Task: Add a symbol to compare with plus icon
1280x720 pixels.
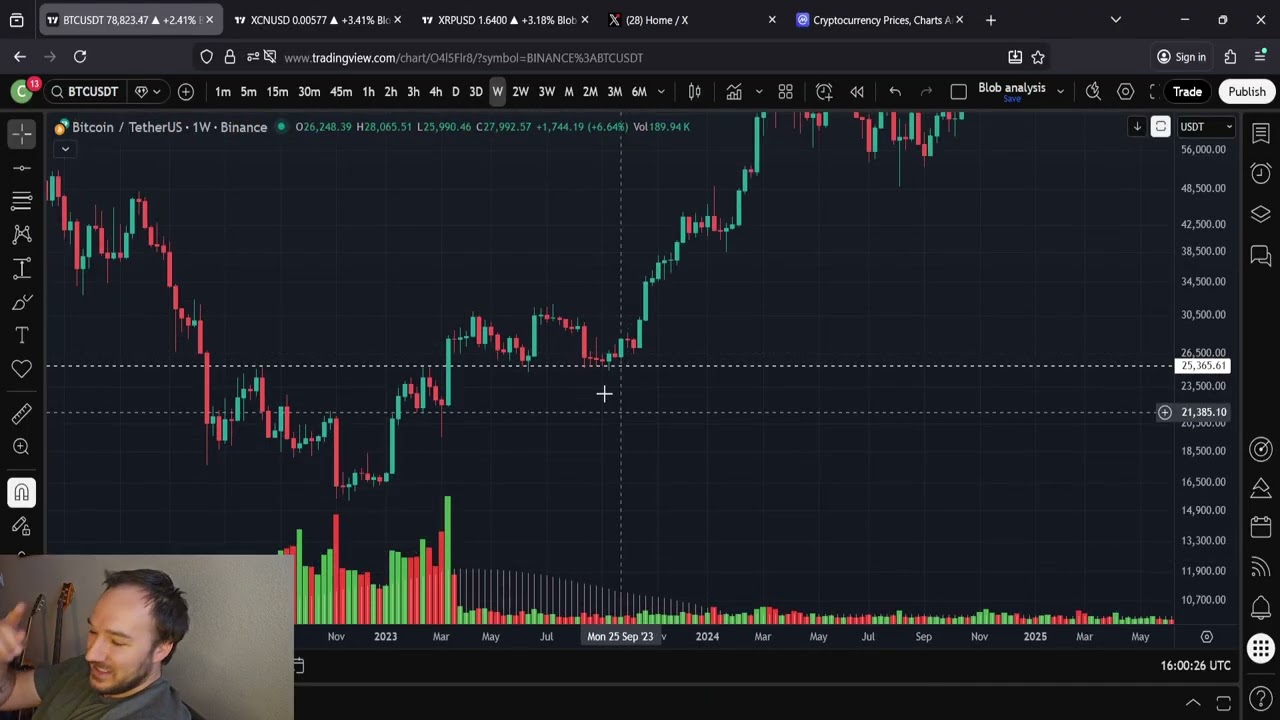Action: pos(186,92)
